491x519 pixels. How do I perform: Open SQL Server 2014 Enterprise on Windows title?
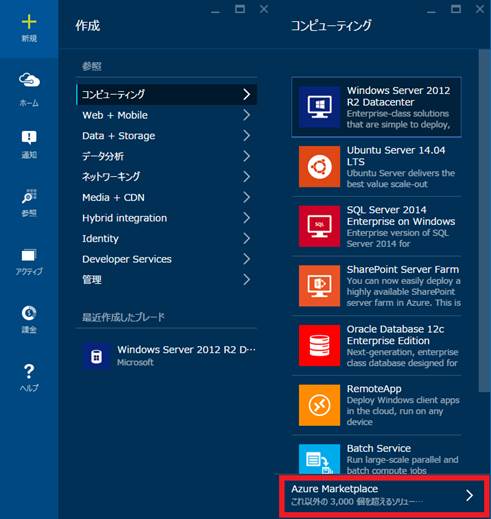click(x=401, y=215)
